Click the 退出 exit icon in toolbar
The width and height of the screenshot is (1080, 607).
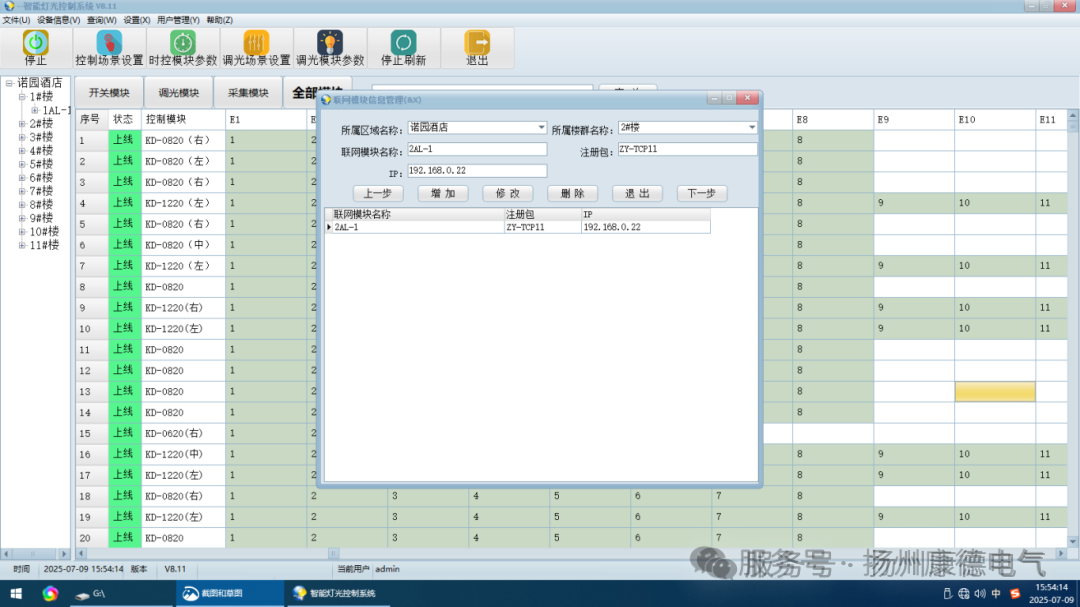(x=477, y=42)
